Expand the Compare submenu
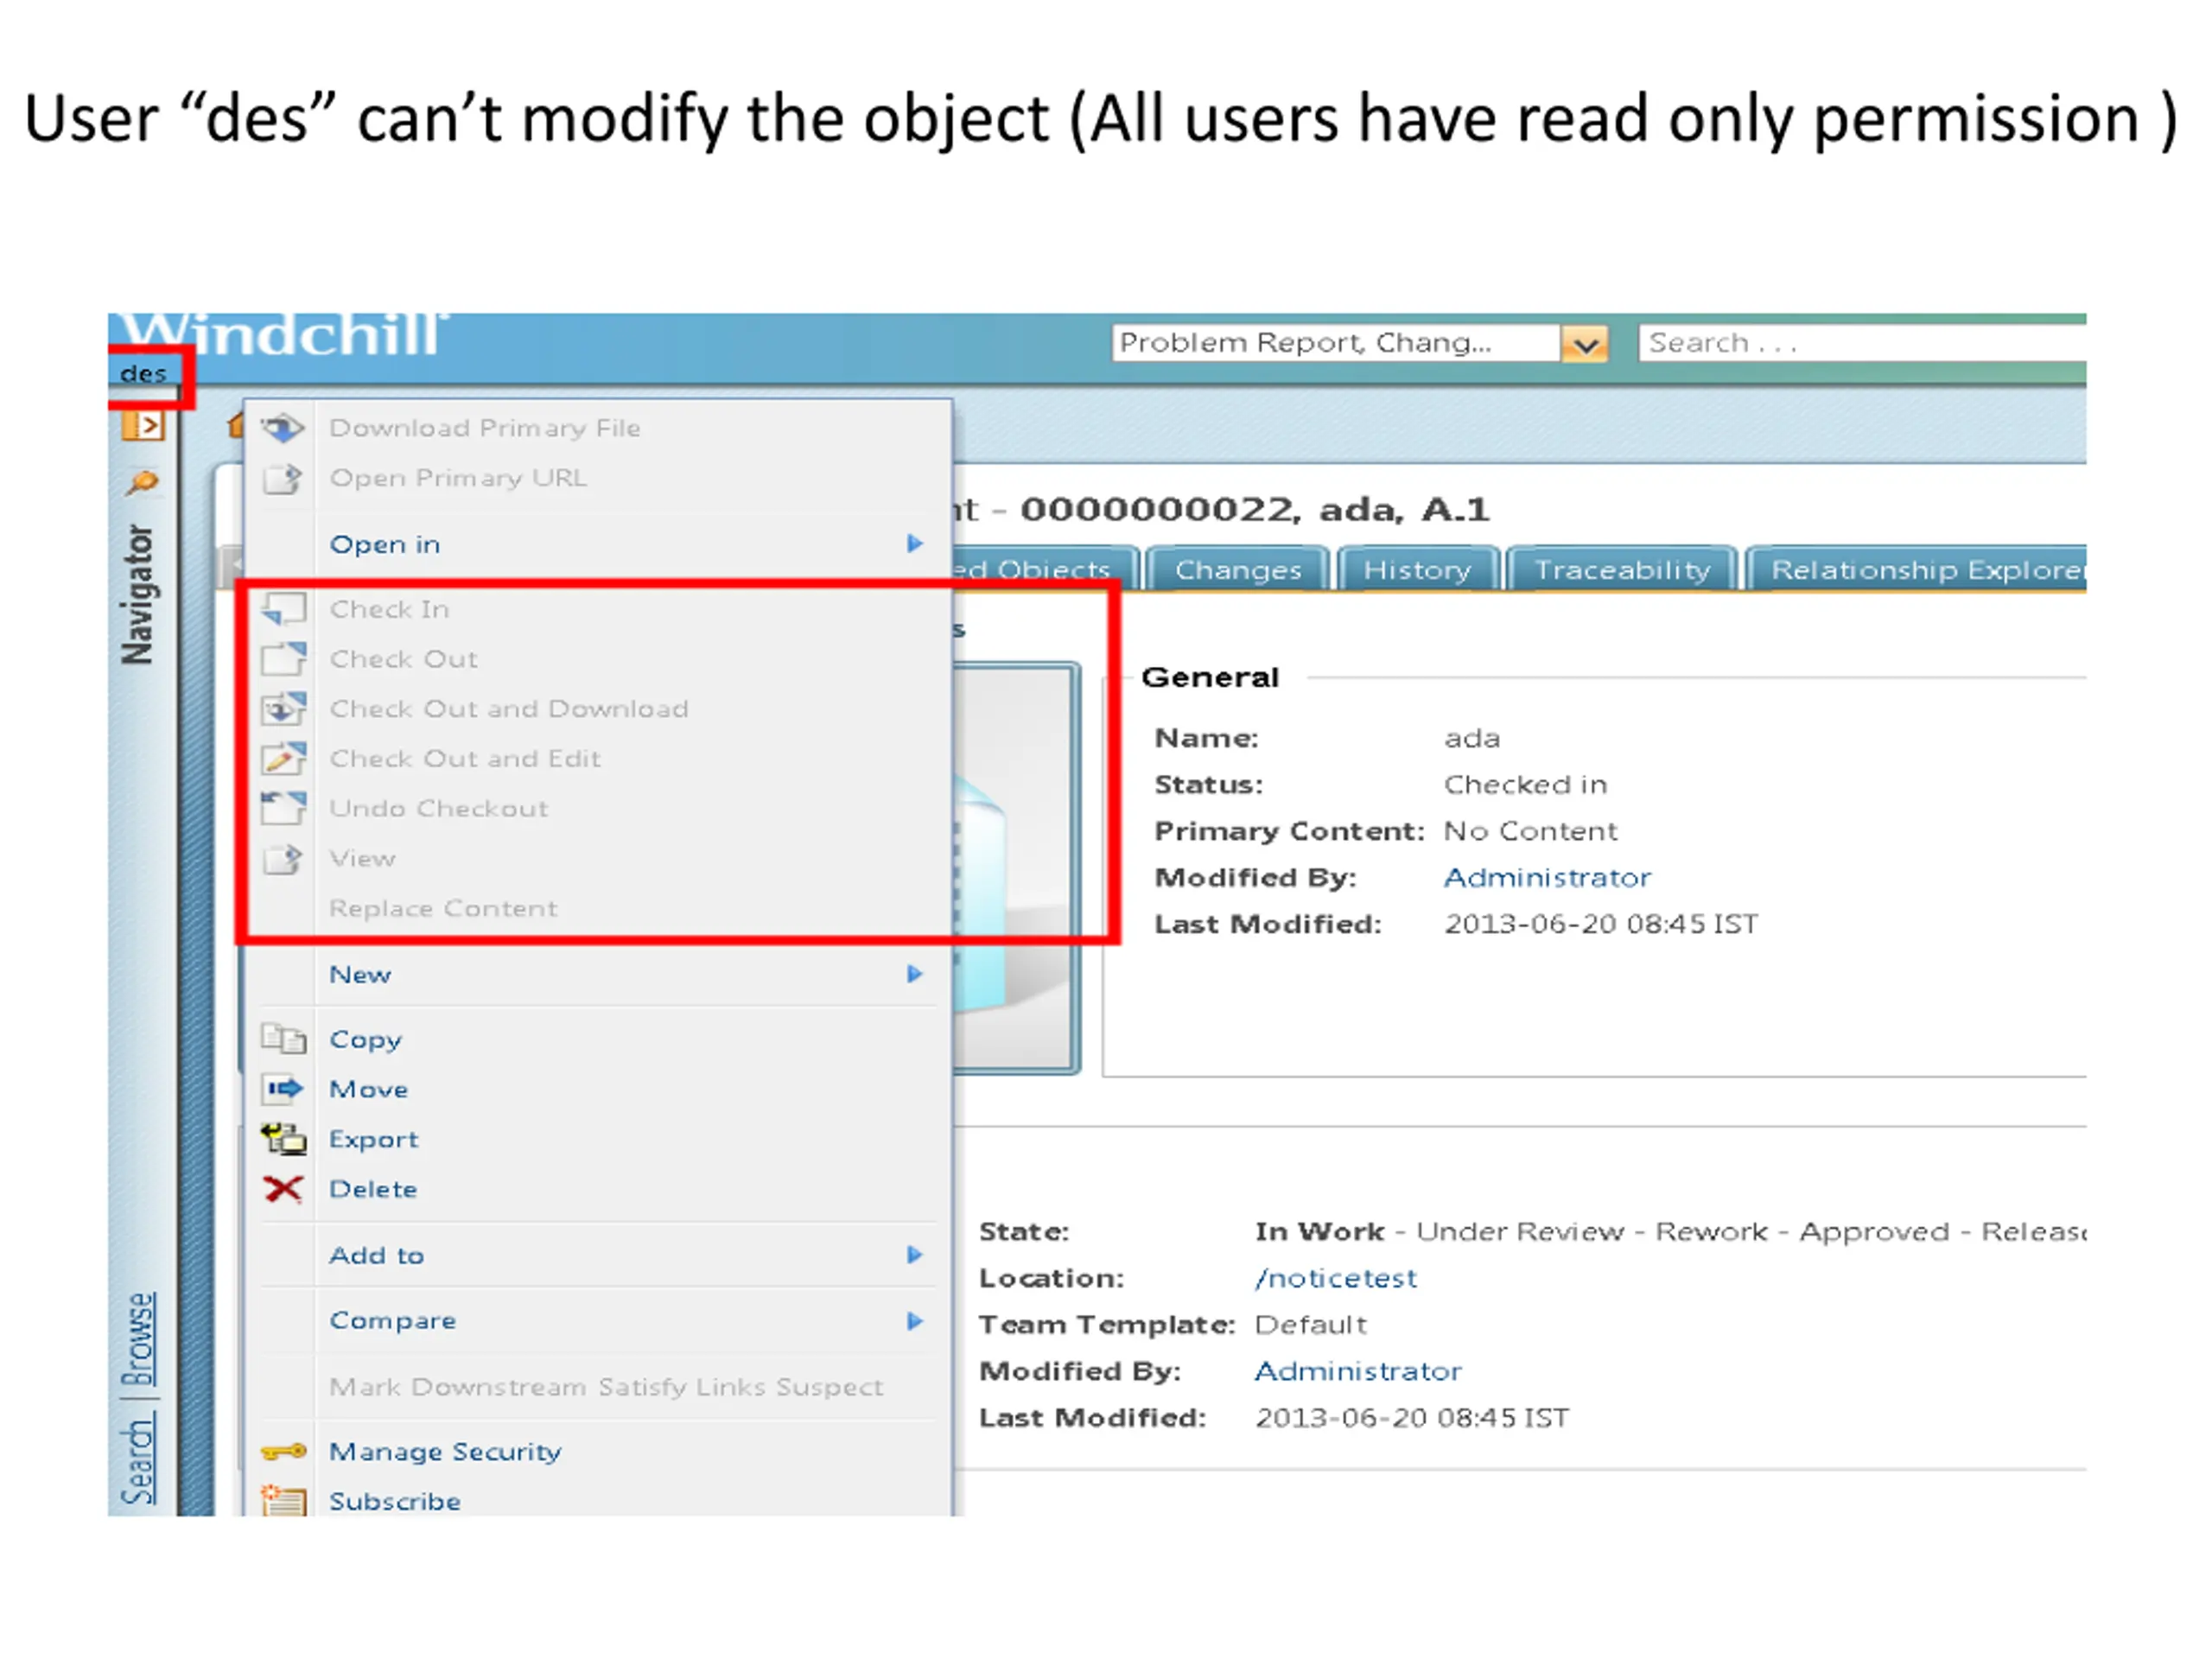 (x=914, y=1321)
